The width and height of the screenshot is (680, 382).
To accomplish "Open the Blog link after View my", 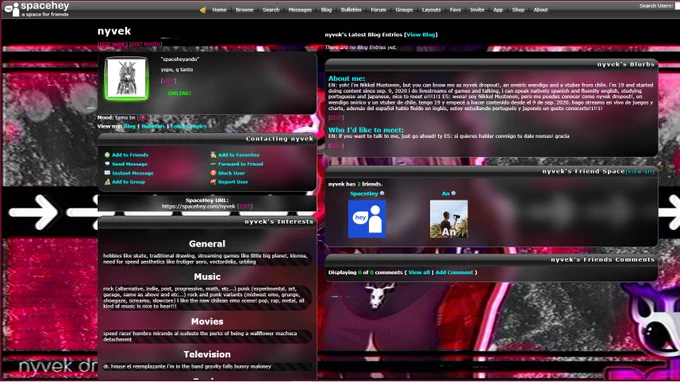I will pyautogui.click(x=130, y=126).
